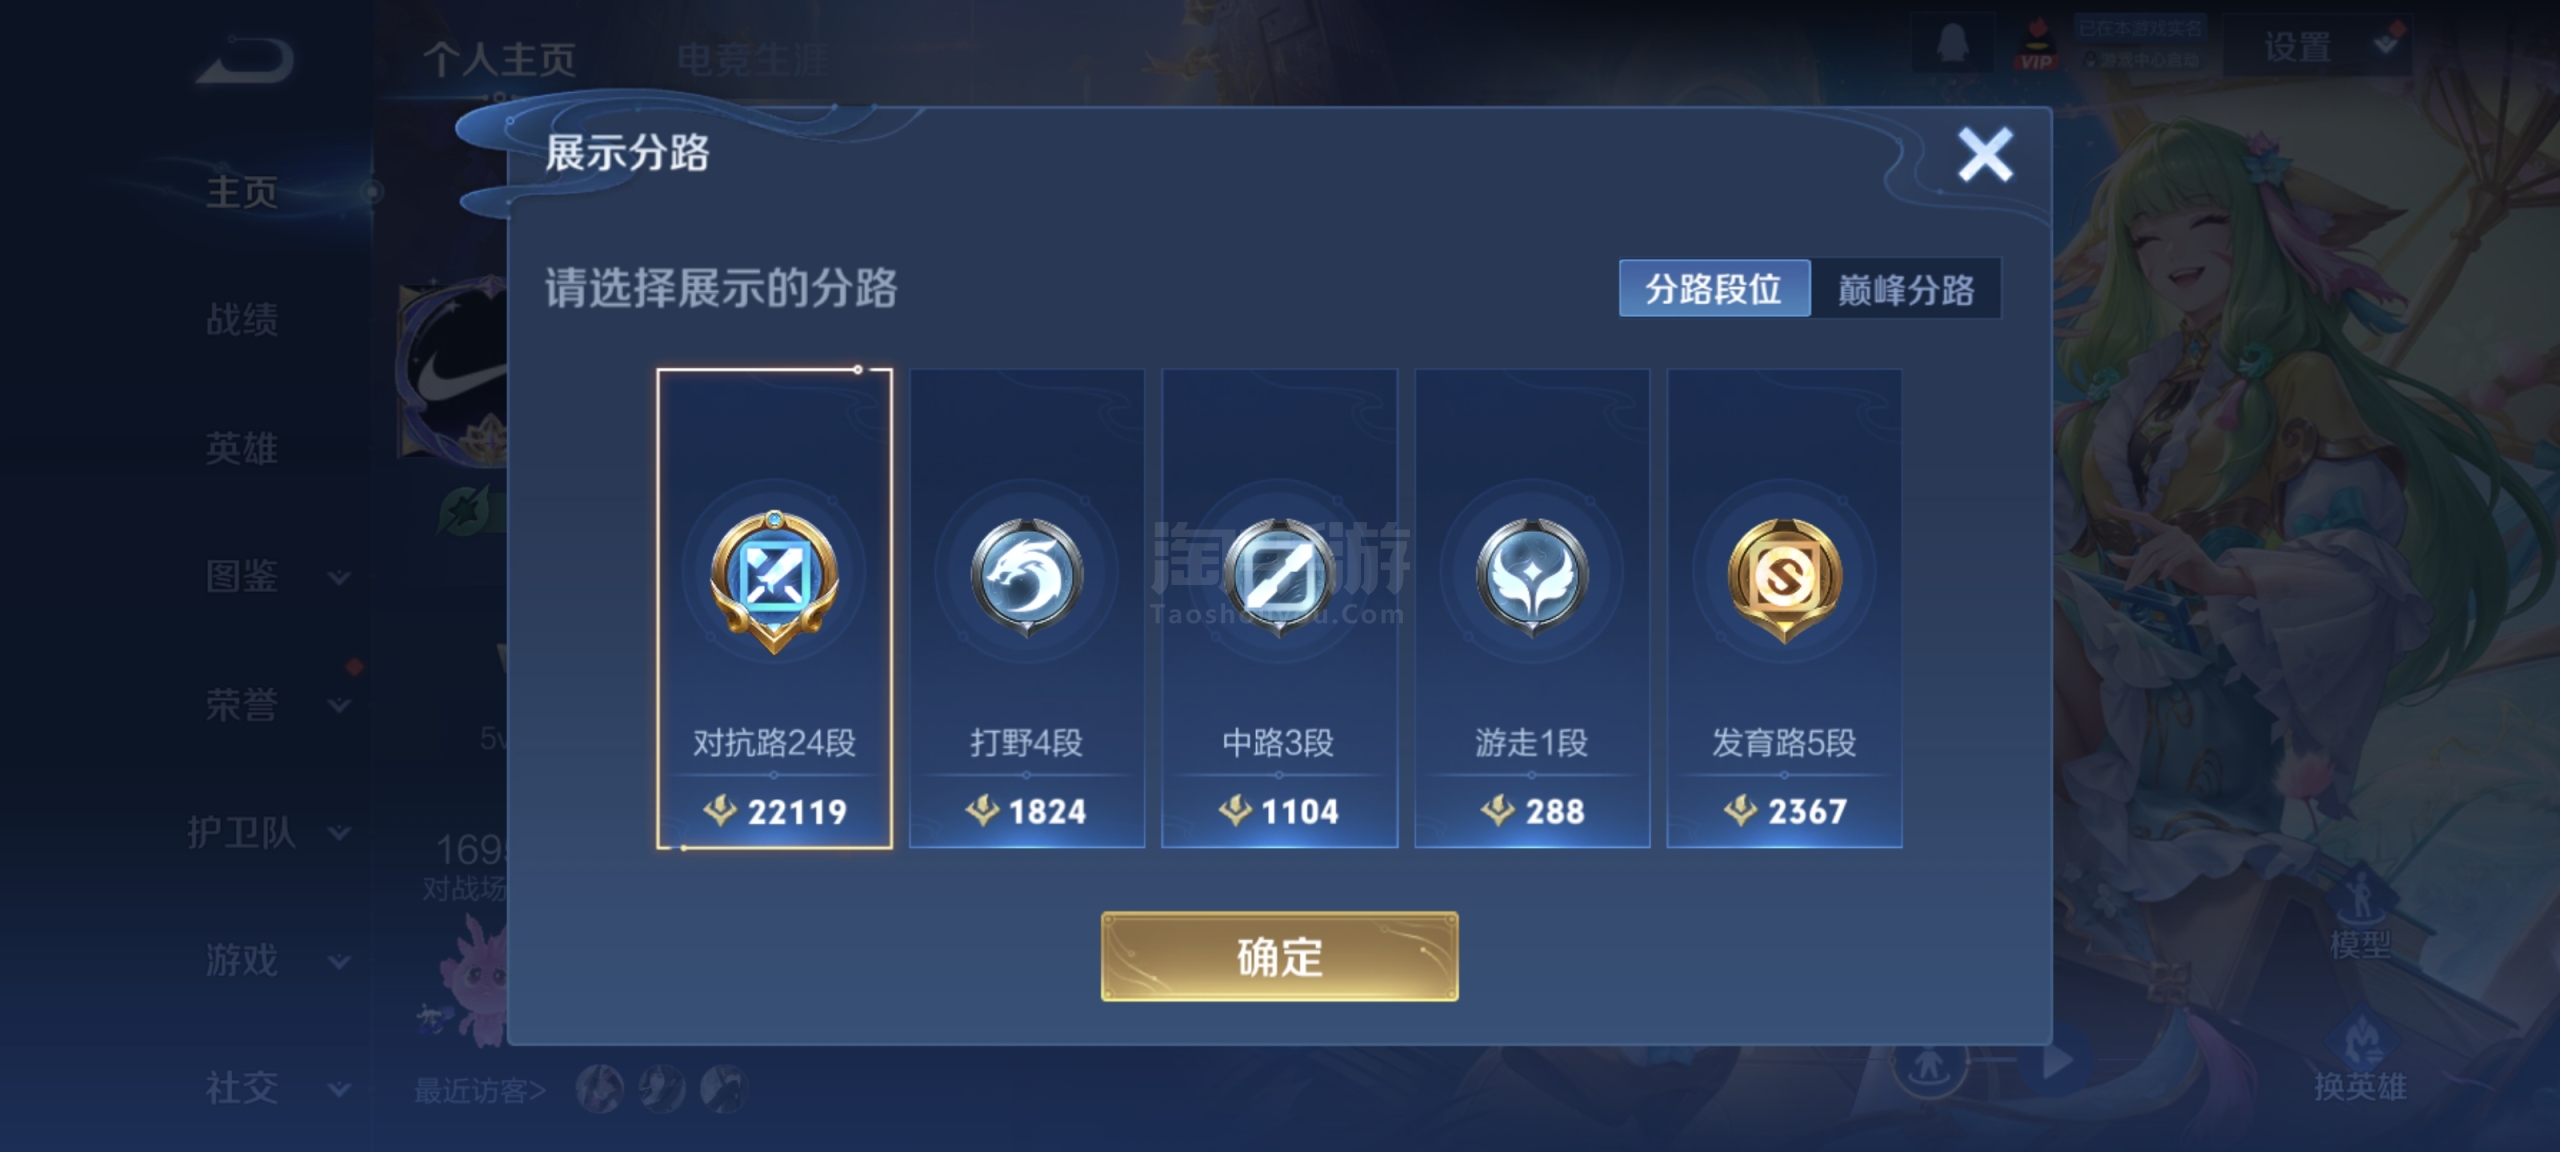Expand the 护卫队 sidebar chevron
Image resolution: width=2560 pixels, height=1152 pixels.
pyautogui.click(x=339, y=833)
